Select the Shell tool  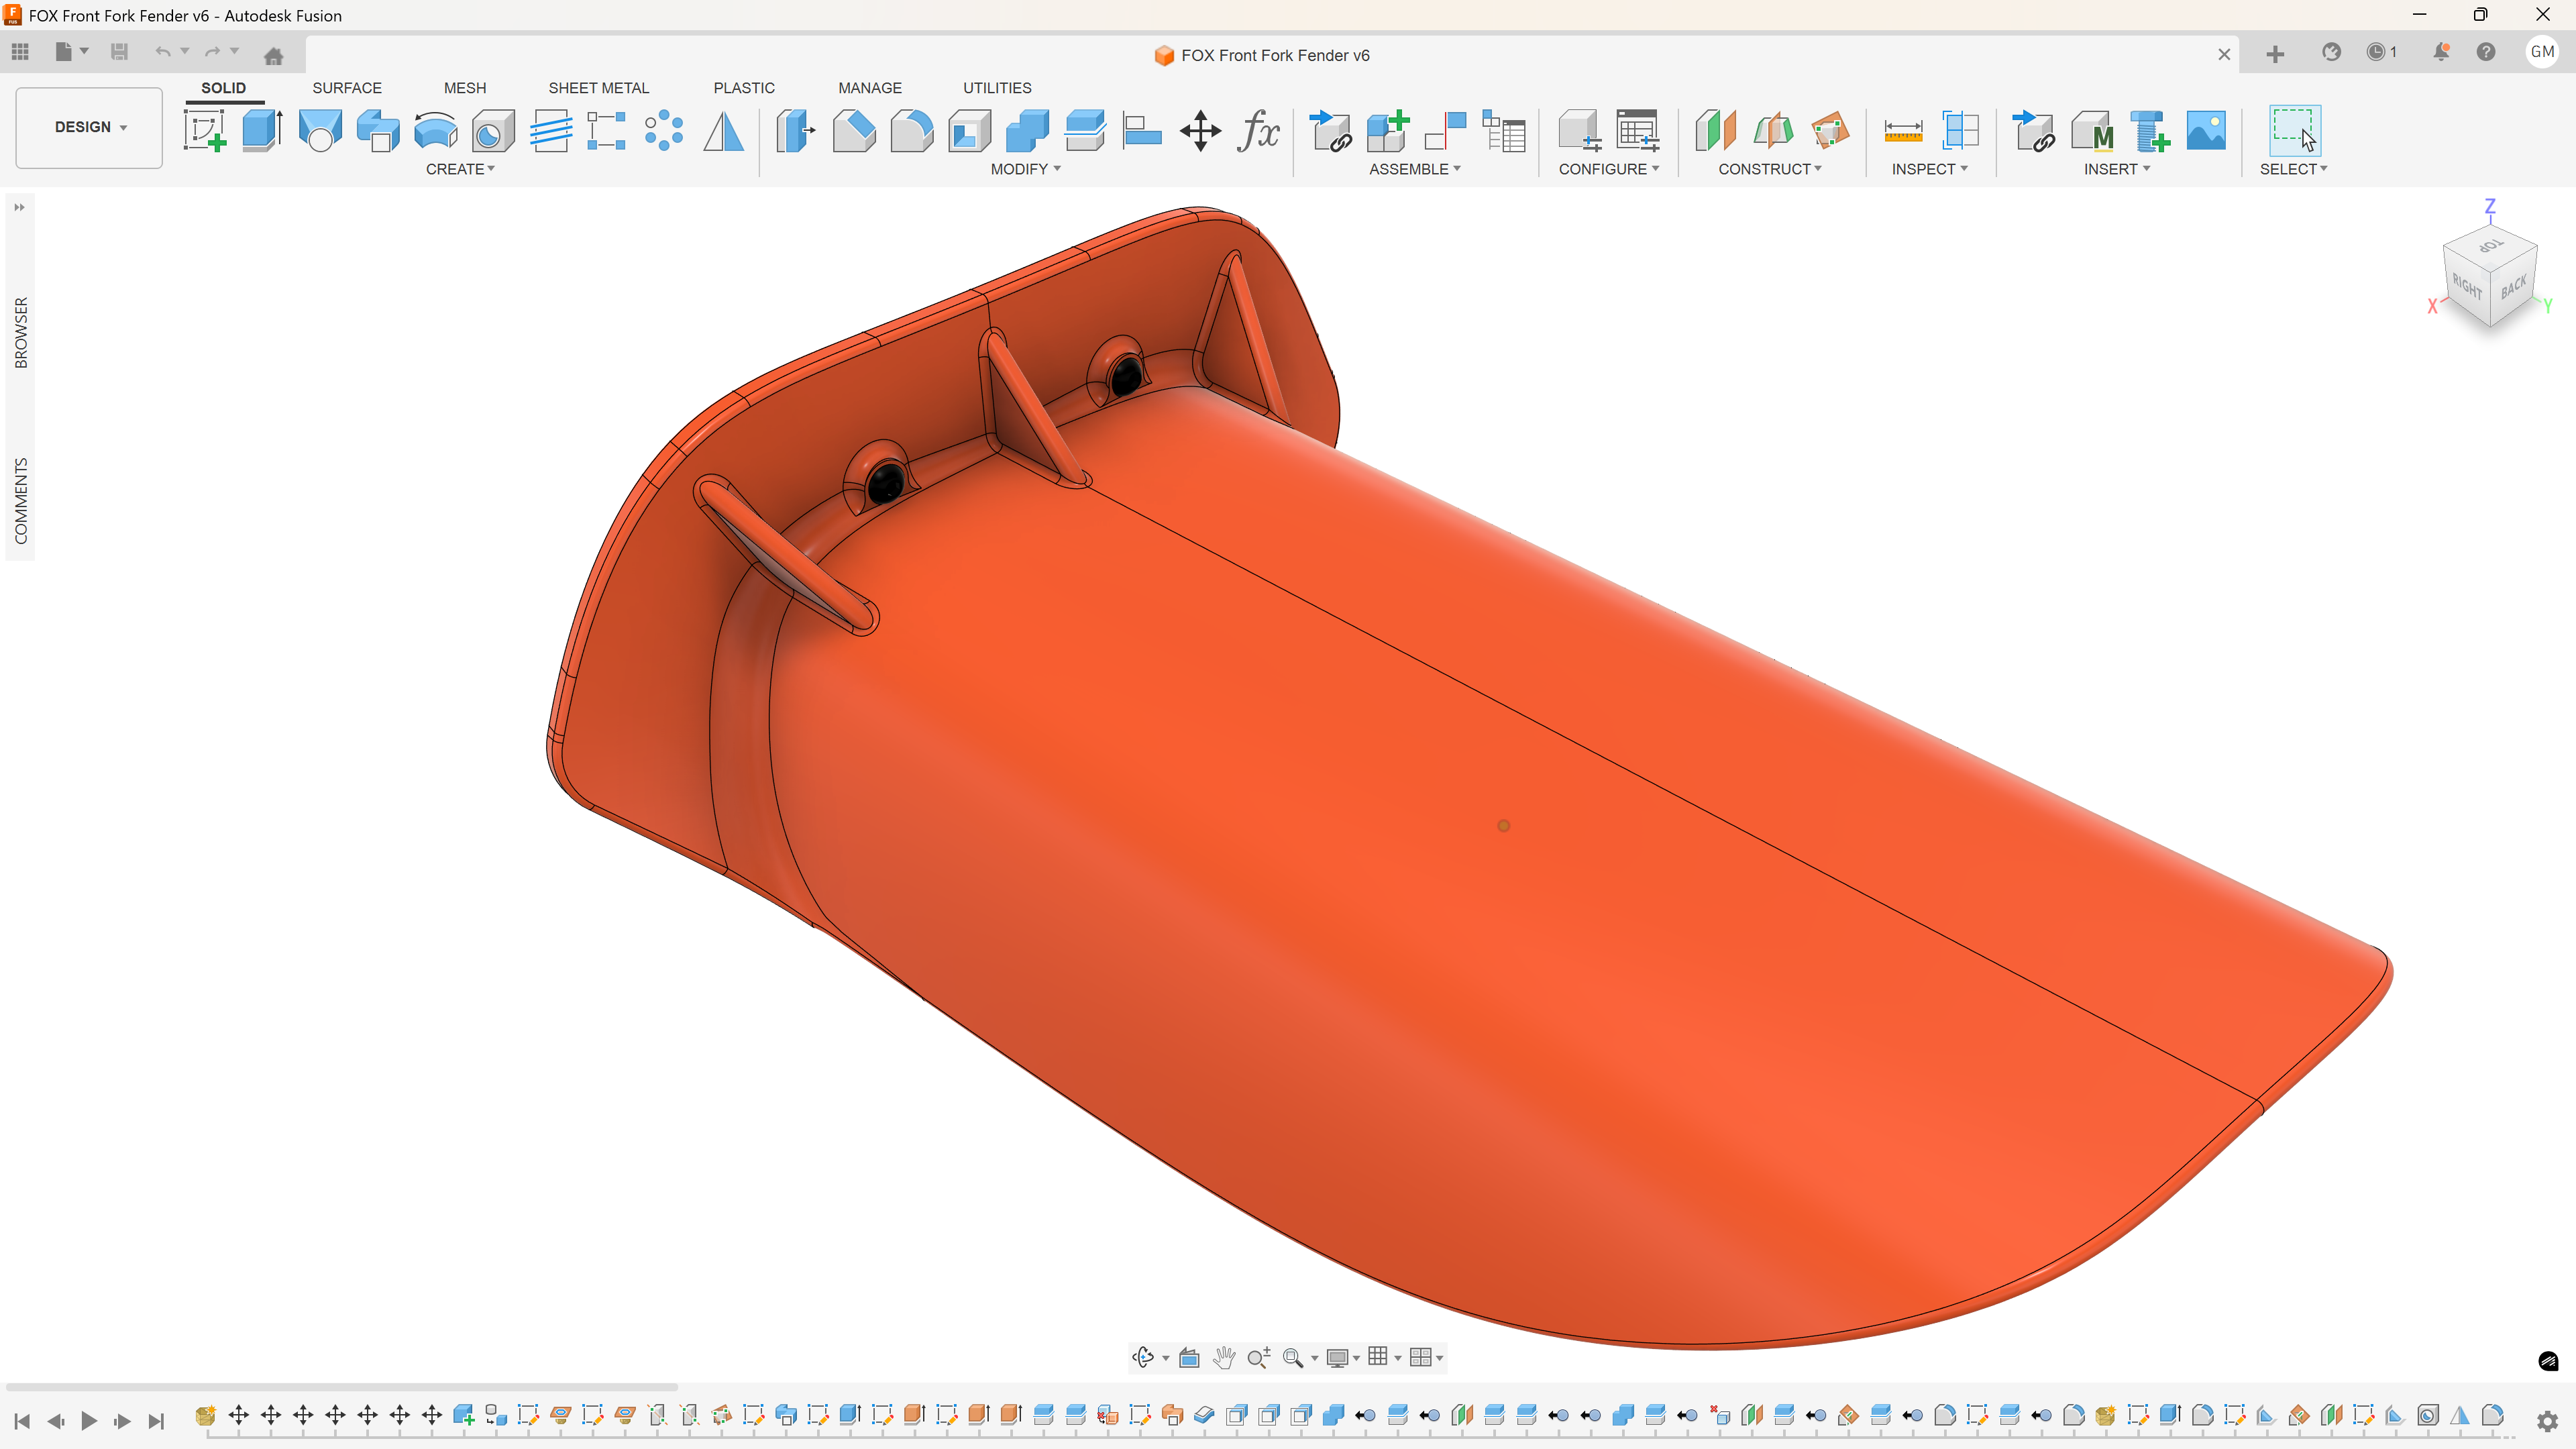pyautogui.click(x=969, y=131)
